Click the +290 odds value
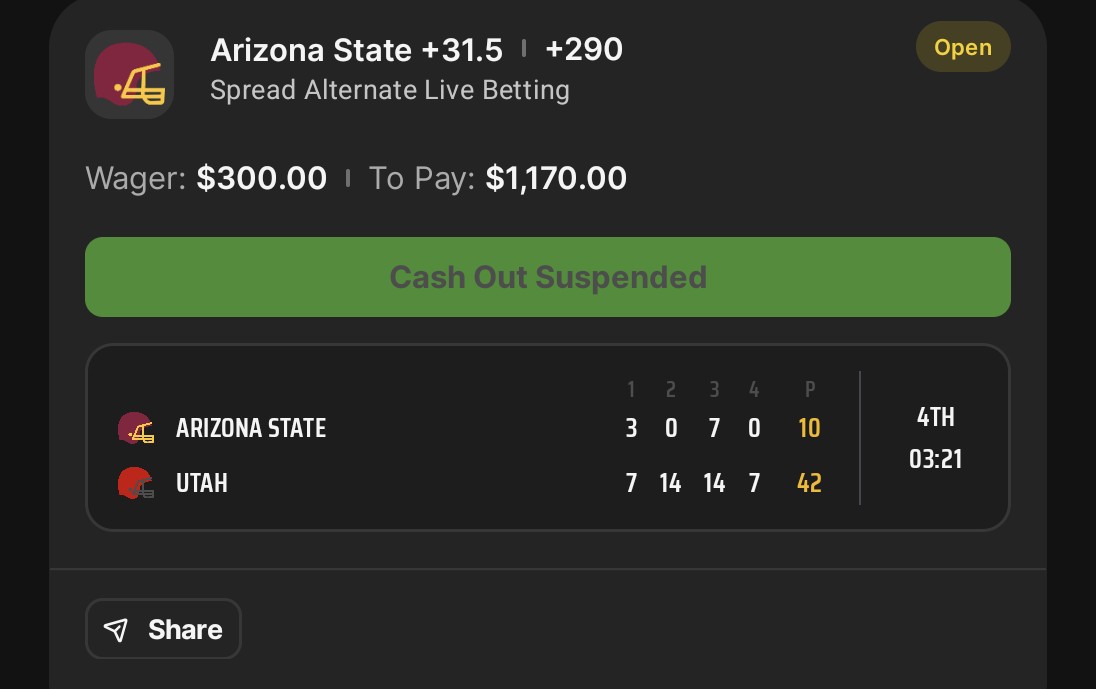 tap(584, 49)
